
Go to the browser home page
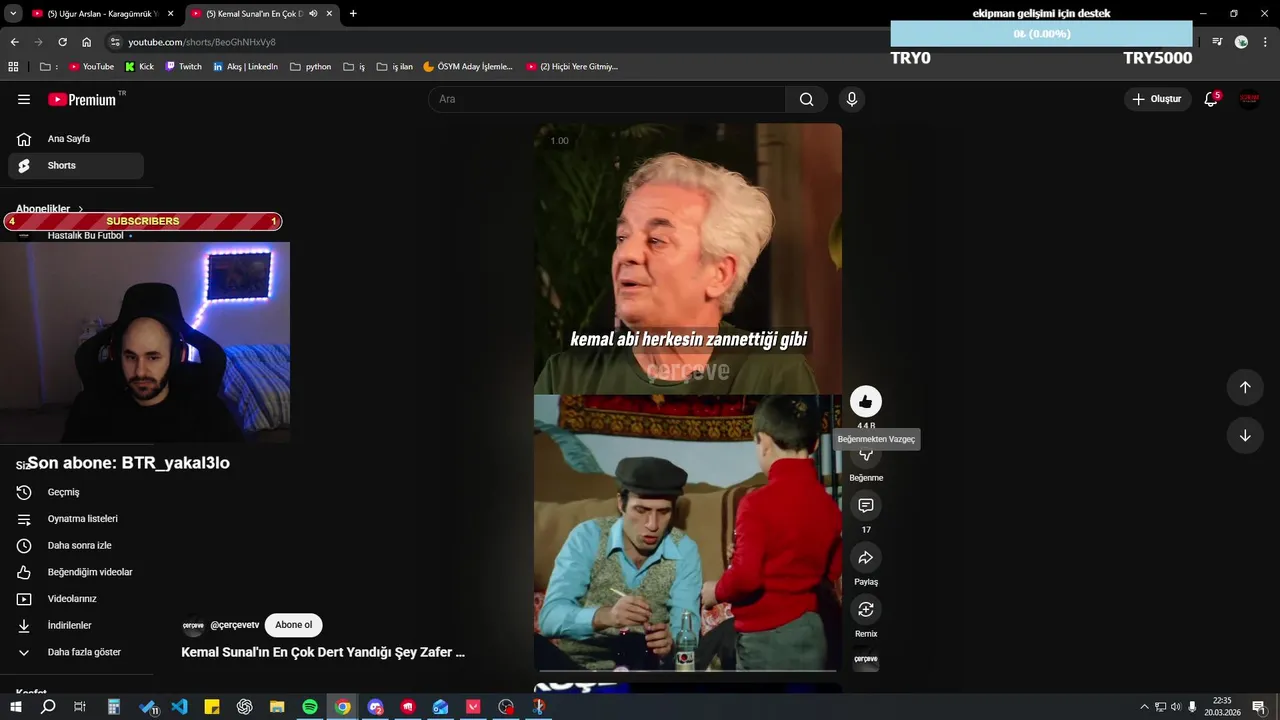87,42
